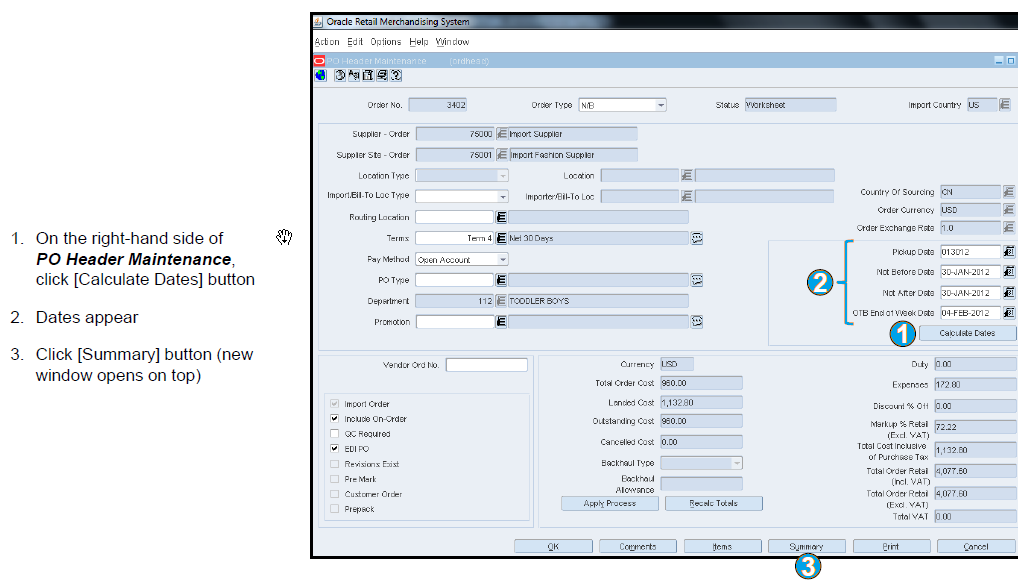Click the Calculate Dates button

pyautogui.click(x=966, y=333)
